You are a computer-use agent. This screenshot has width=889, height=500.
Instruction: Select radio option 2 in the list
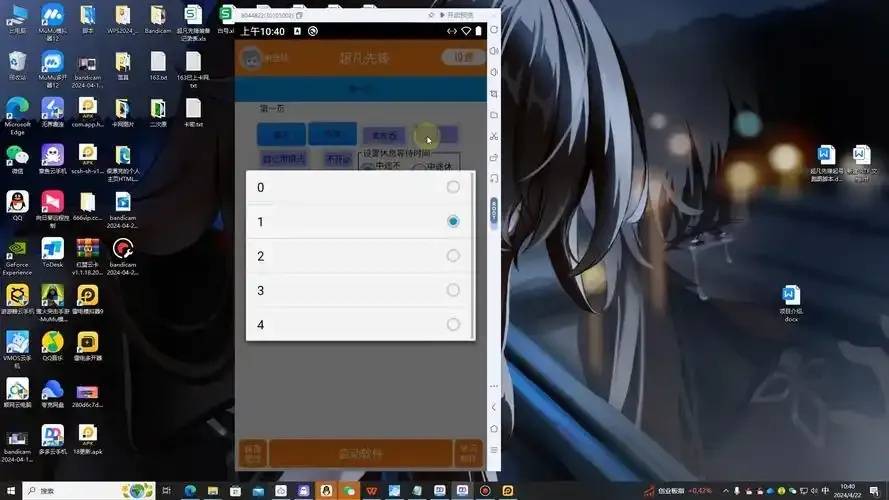(361, 256)
